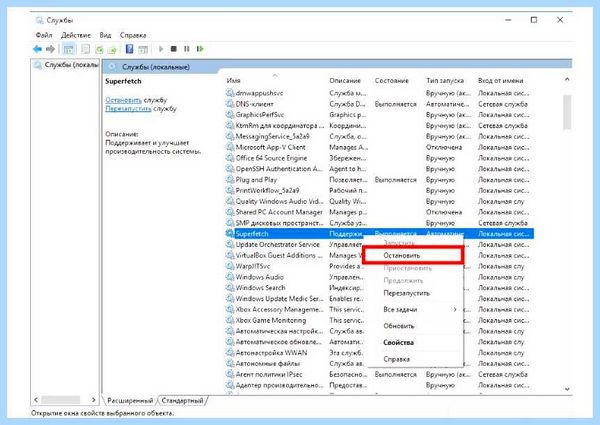Viewport: 600px width, 425px height.
Task: Click the gear icon of Shared PC Account Manager
Action: tap(230, 212)
